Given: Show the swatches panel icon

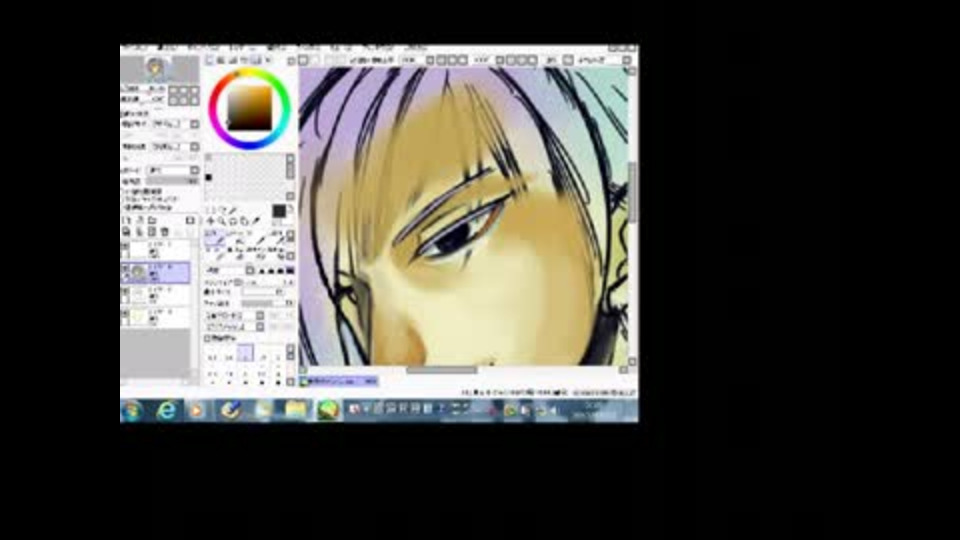Looking at the screenshot, I should point(256,60).
